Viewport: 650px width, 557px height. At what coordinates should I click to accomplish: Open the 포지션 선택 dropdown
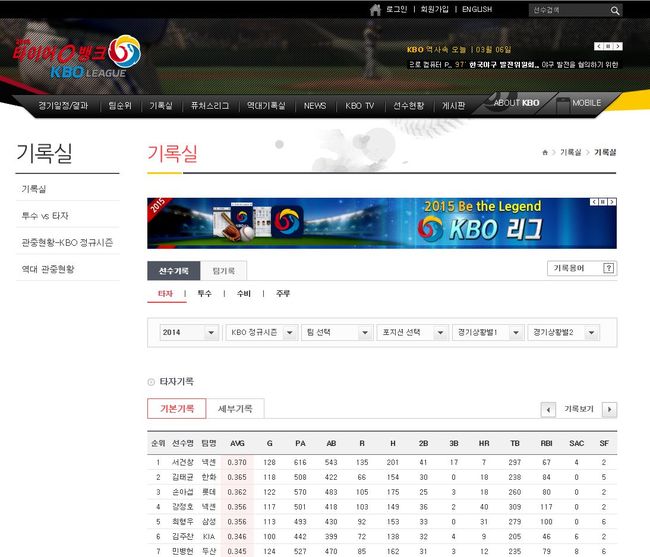(x=412, y=332)
